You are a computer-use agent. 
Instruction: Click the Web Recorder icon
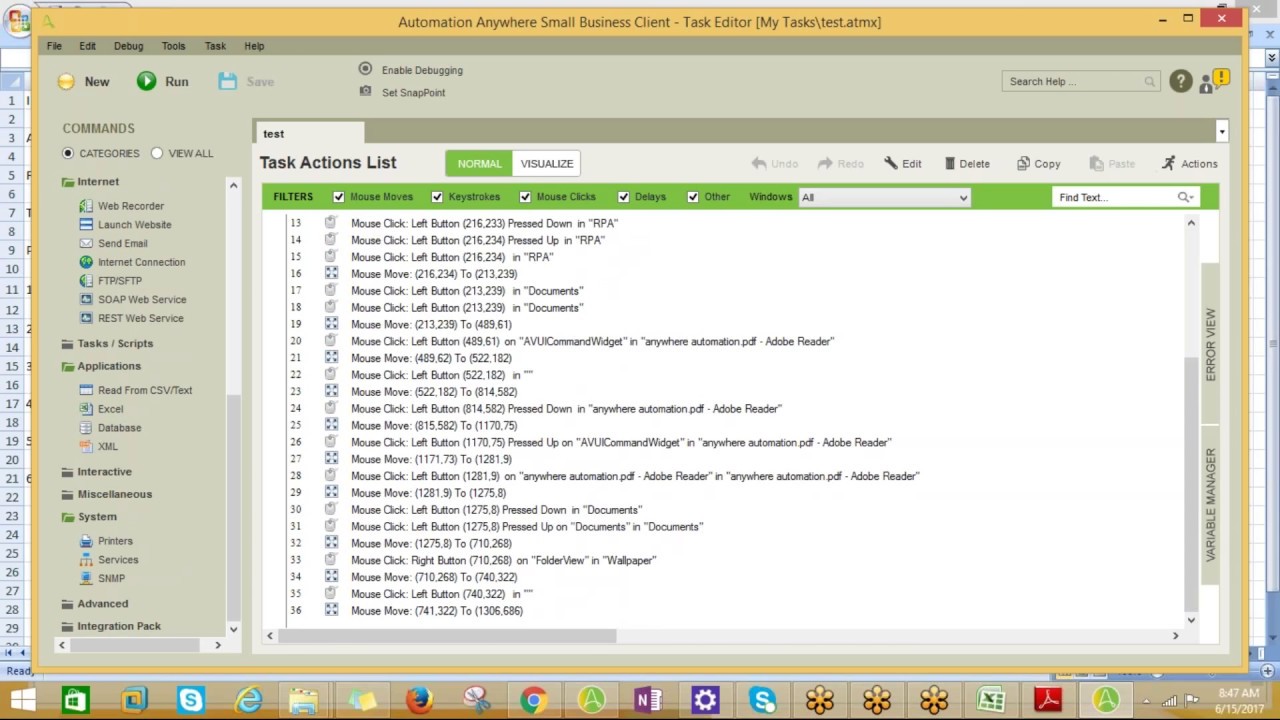(86, 206)
